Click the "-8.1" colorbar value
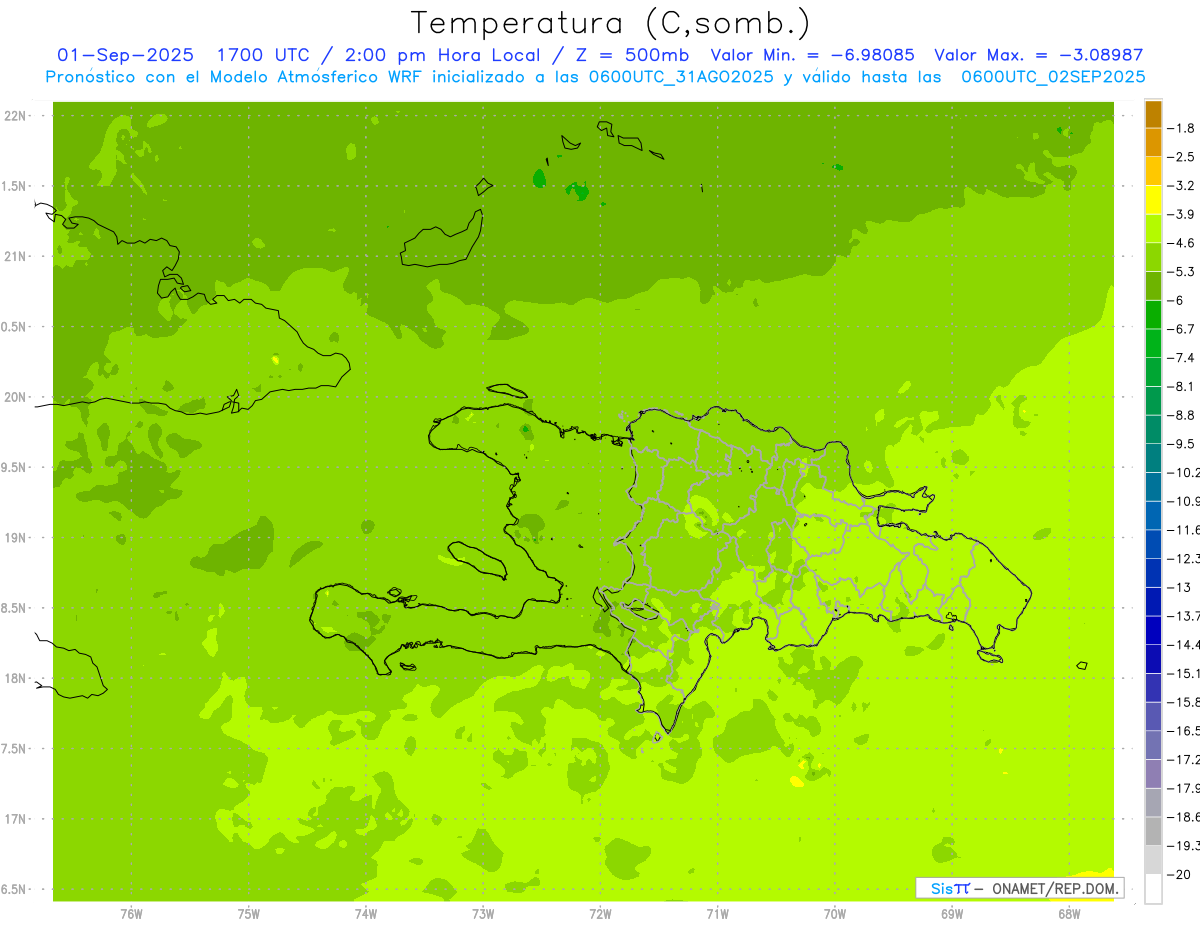 click(1181, 387)
